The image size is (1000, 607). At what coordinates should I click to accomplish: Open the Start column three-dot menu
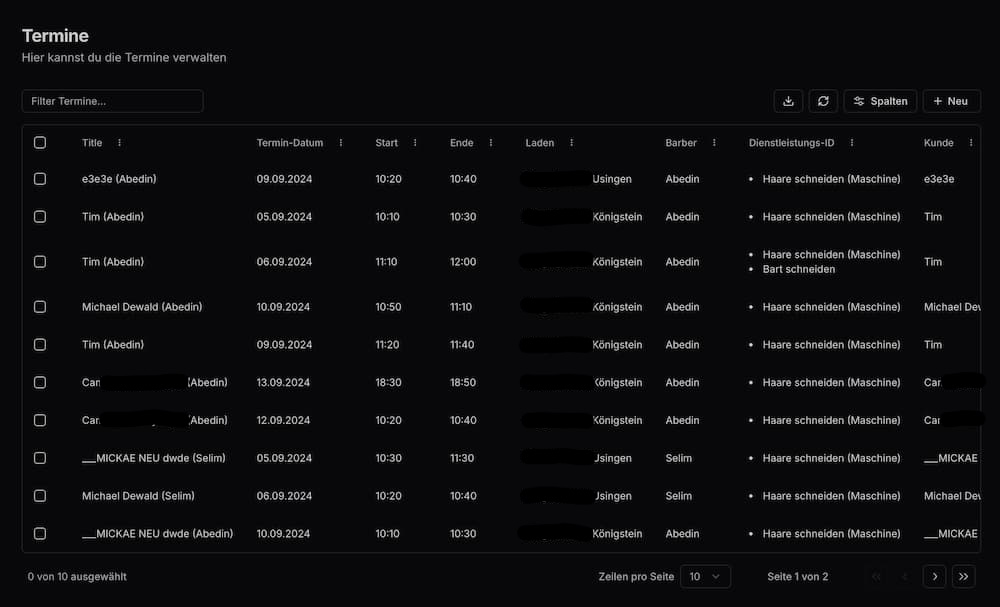[415, 143]
